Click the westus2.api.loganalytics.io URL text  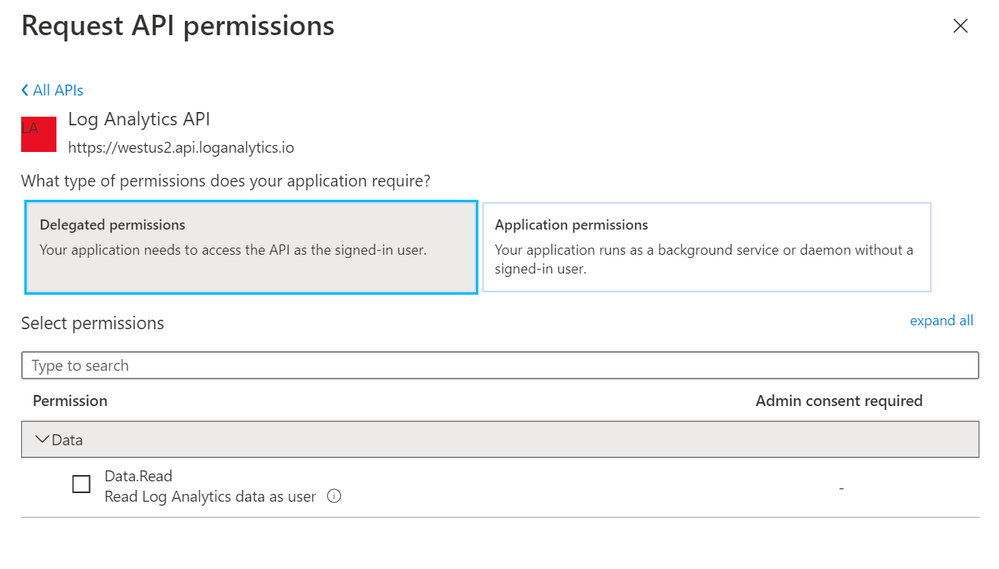tap(181, 148)
